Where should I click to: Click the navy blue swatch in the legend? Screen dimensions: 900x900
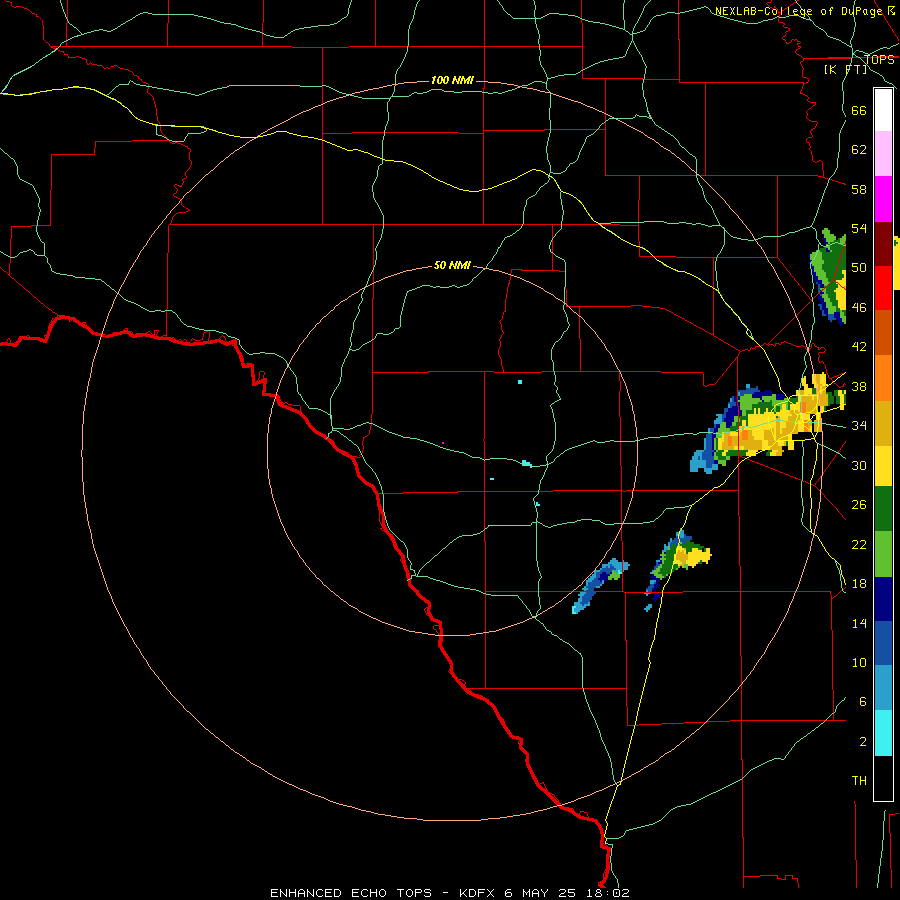click(x=883, y=599)
